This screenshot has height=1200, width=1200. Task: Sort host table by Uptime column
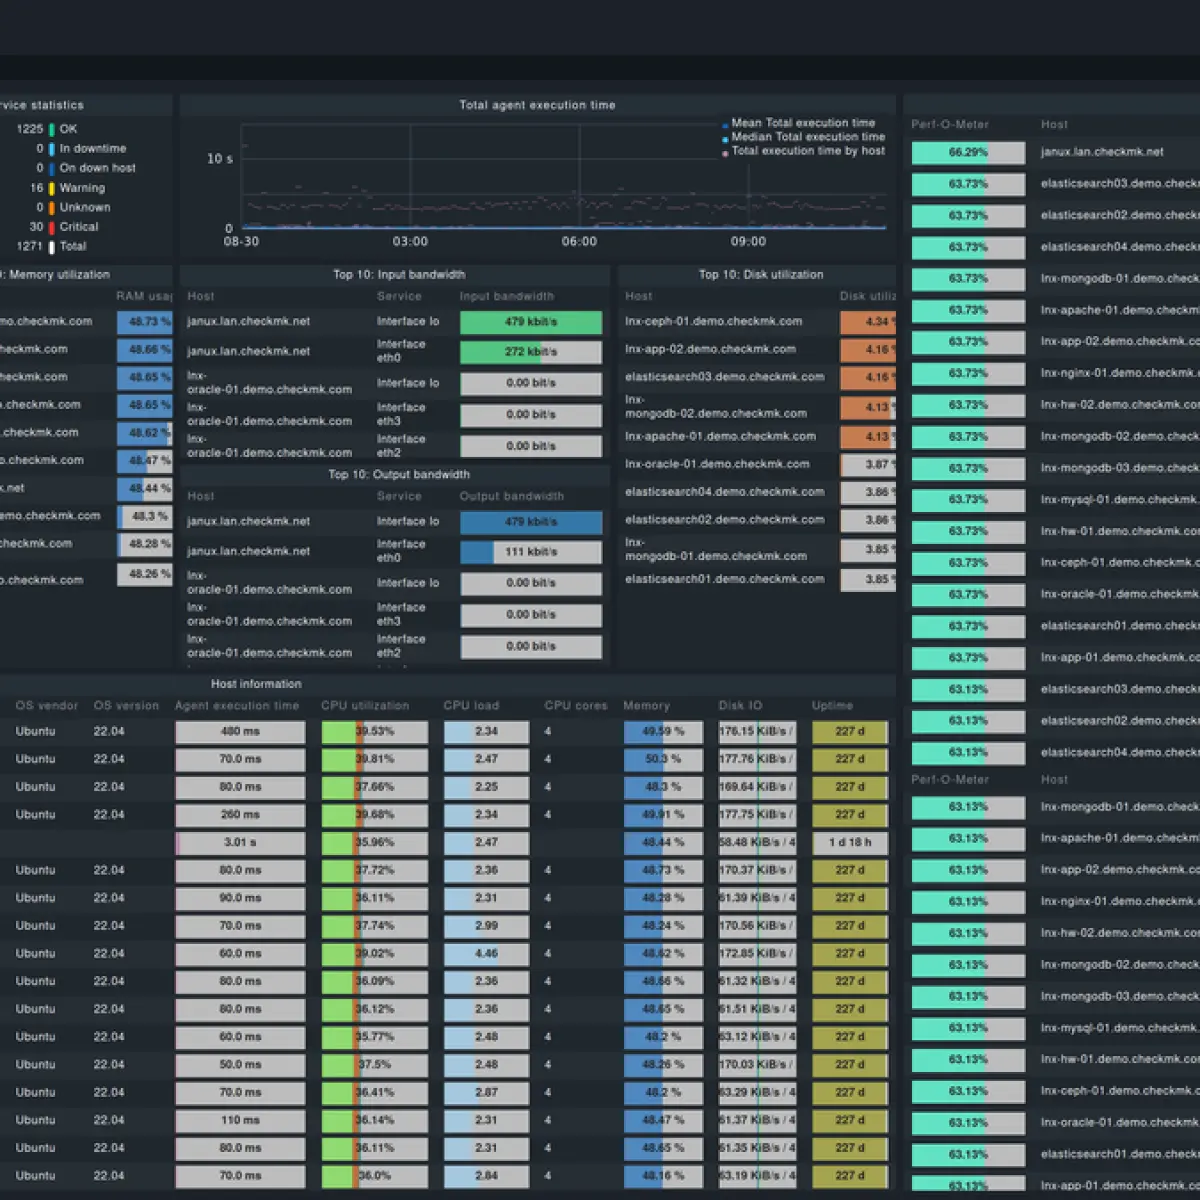tap(832, 706)
